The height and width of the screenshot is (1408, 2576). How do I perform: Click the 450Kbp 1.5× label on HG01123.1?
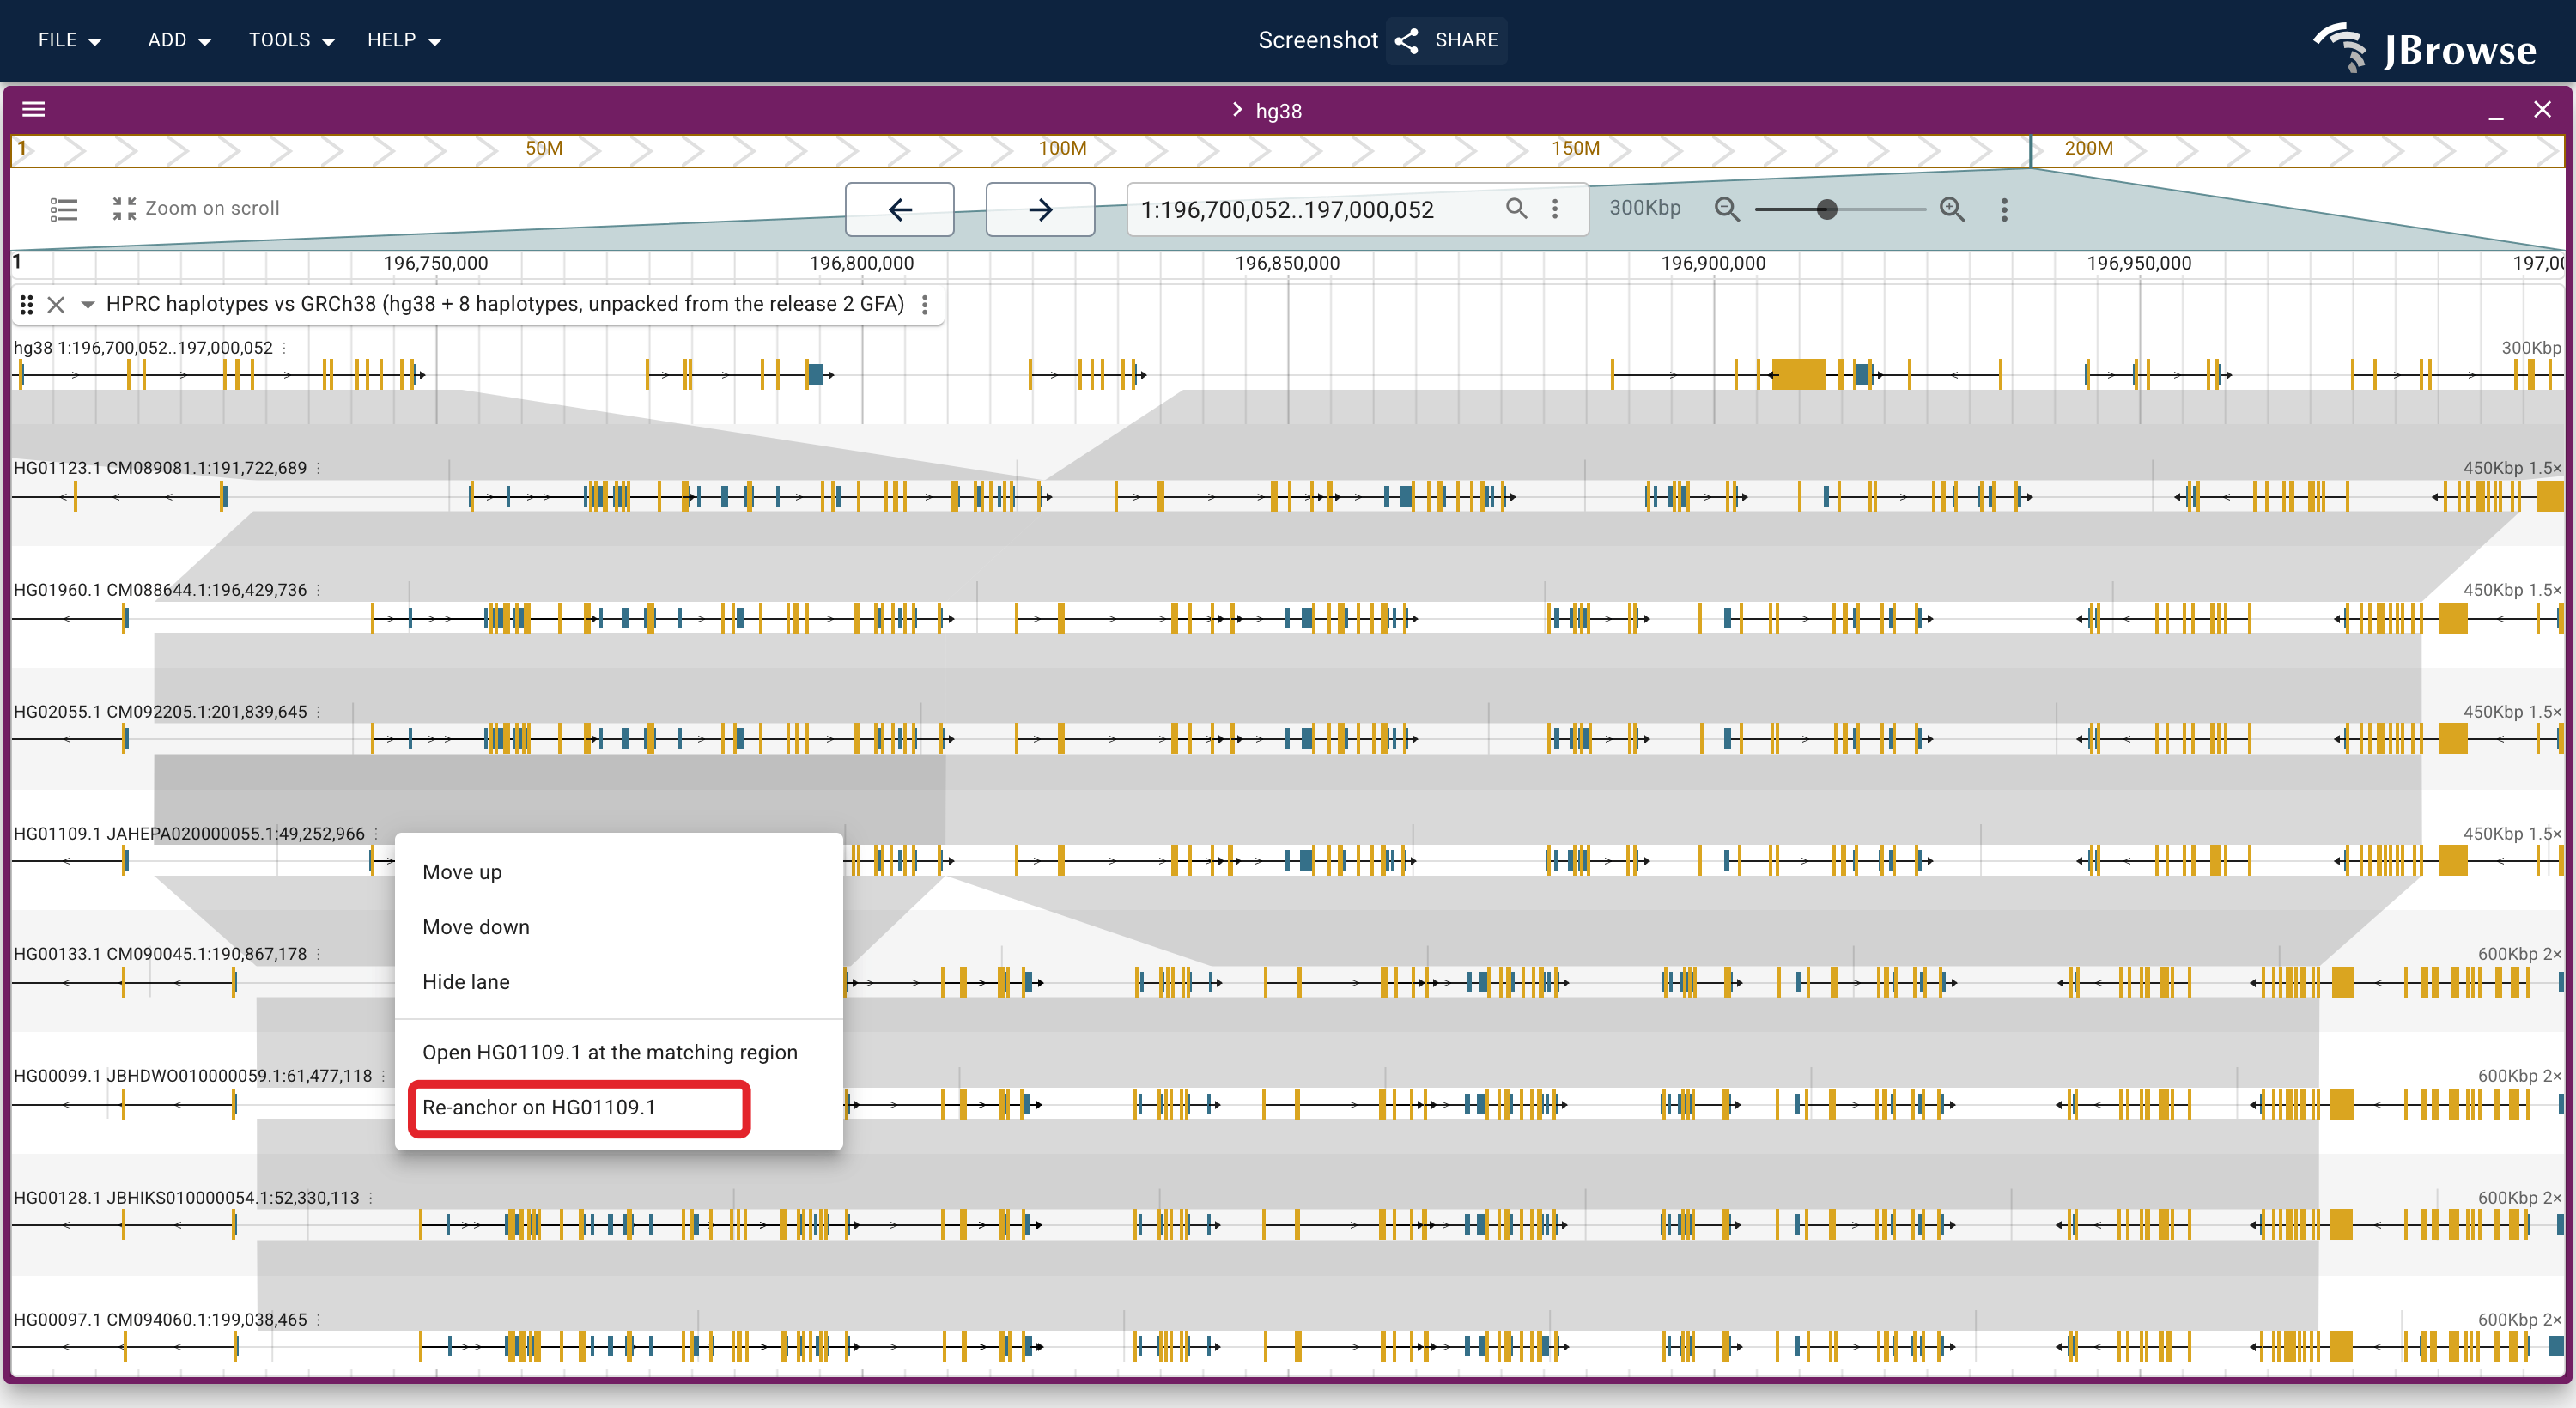[x=2512, y=468]
